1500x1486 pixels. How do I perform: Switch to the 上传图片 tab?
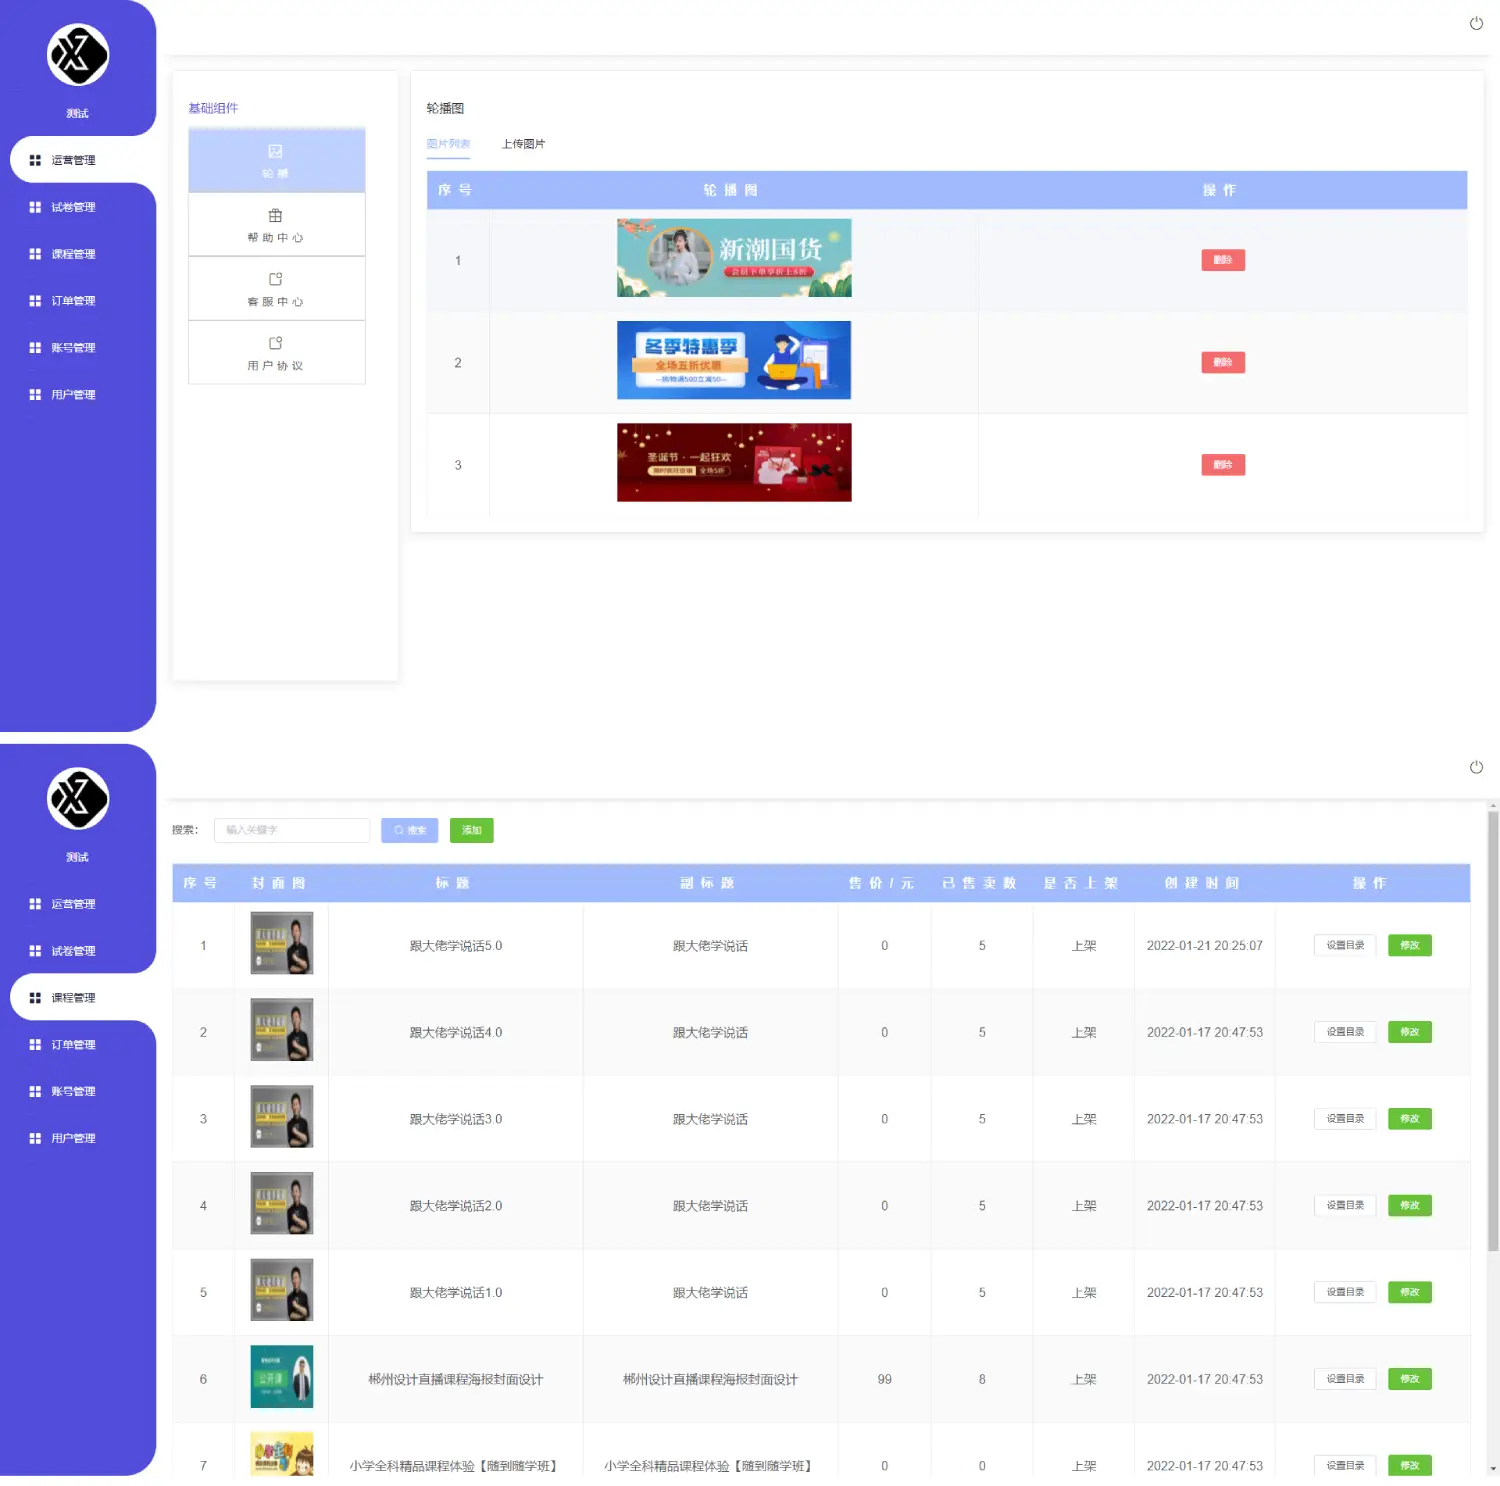[x=523, y=144]
